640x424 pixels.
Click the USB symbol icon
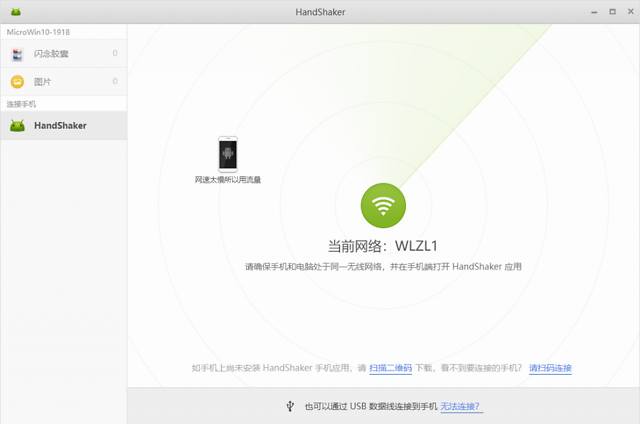(290, 406)
